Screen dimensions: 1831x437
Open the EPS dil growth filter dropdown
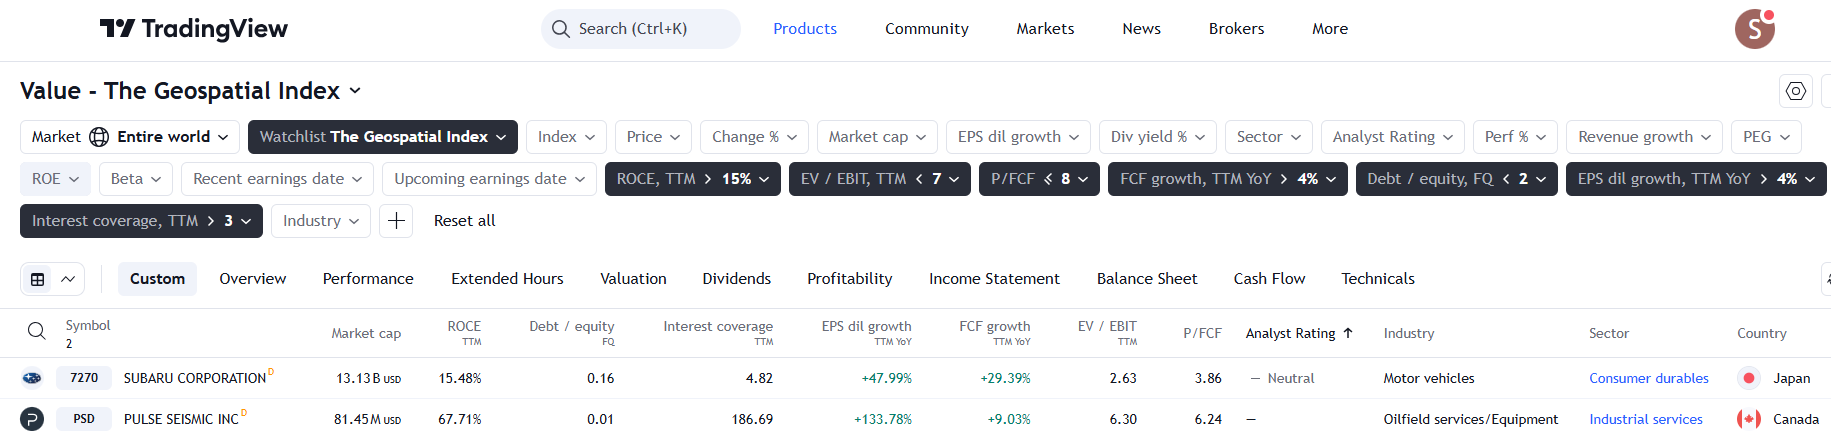tap(1018, 137)
